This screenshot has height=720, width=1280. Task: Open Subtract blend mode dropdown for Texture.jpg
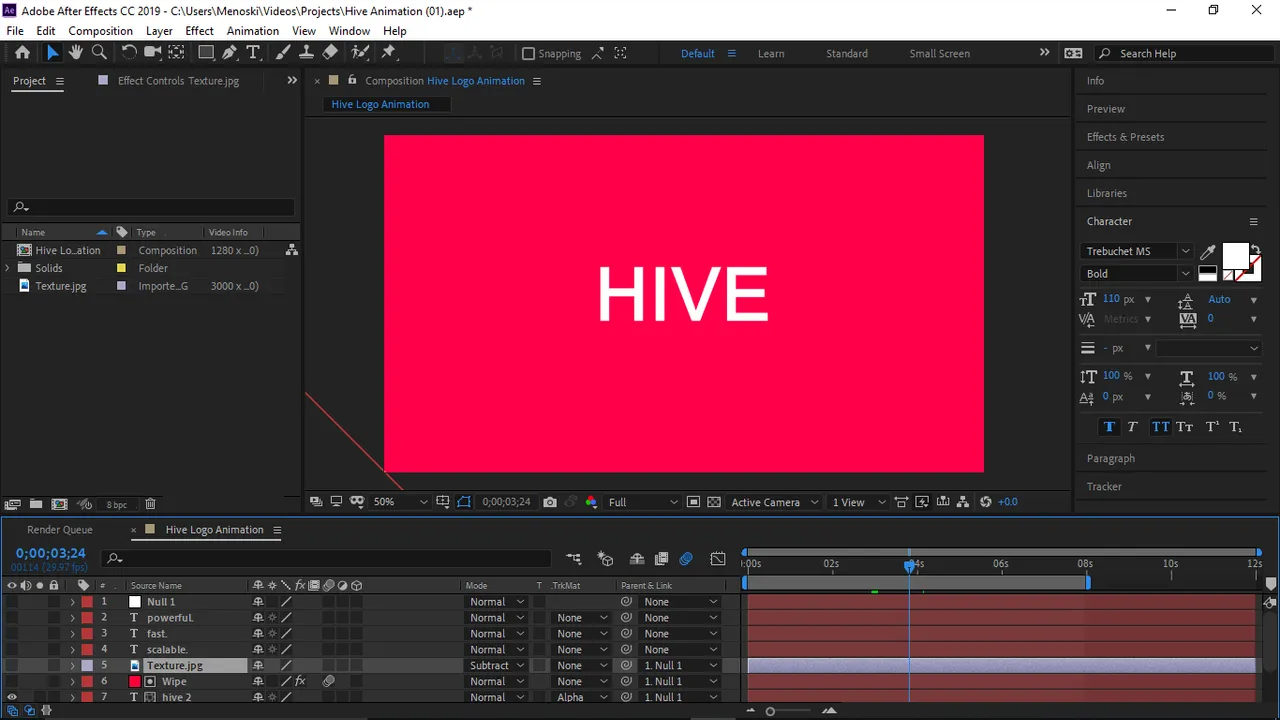(x=497, y=665)
